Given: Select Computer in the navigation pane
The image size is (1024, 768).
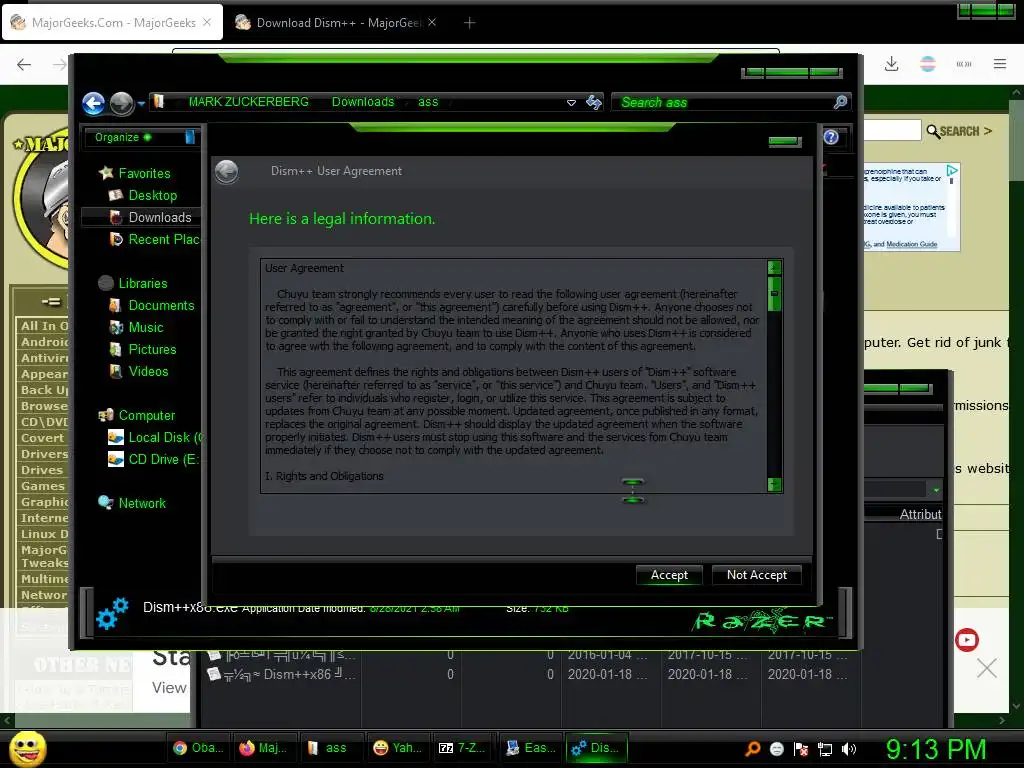Looking at the screenshot, I should click(136, 415).
